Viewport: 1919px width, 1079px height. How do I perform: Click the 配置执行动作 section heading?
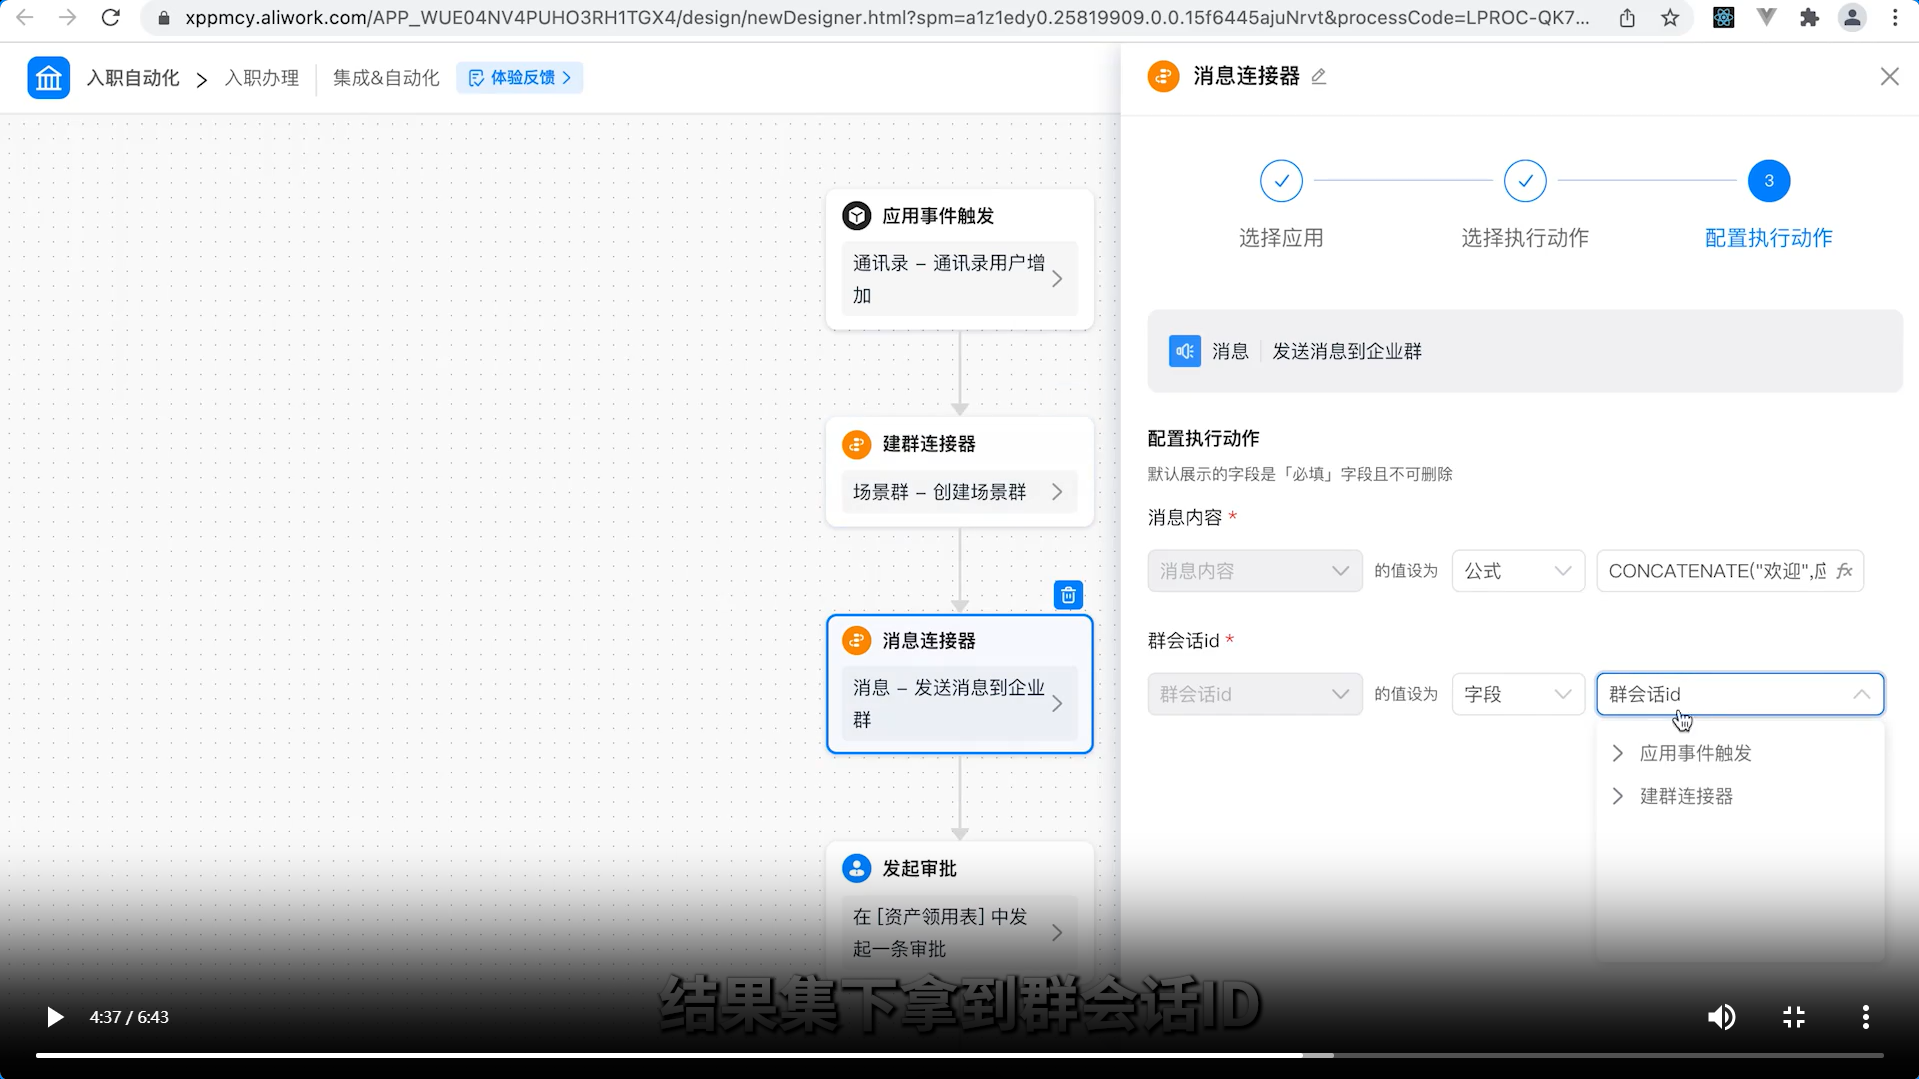coord(1203,438)
